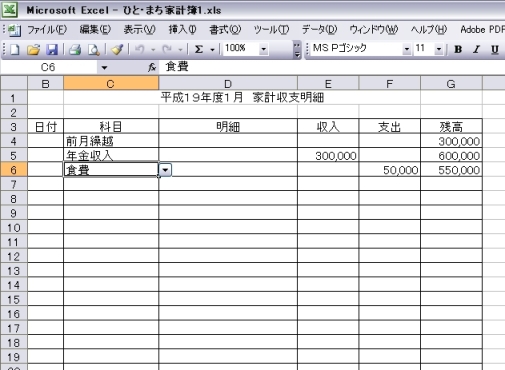
Task: Open the MS Pゴシック font name dropdown
Action: (x=406, y=49)
